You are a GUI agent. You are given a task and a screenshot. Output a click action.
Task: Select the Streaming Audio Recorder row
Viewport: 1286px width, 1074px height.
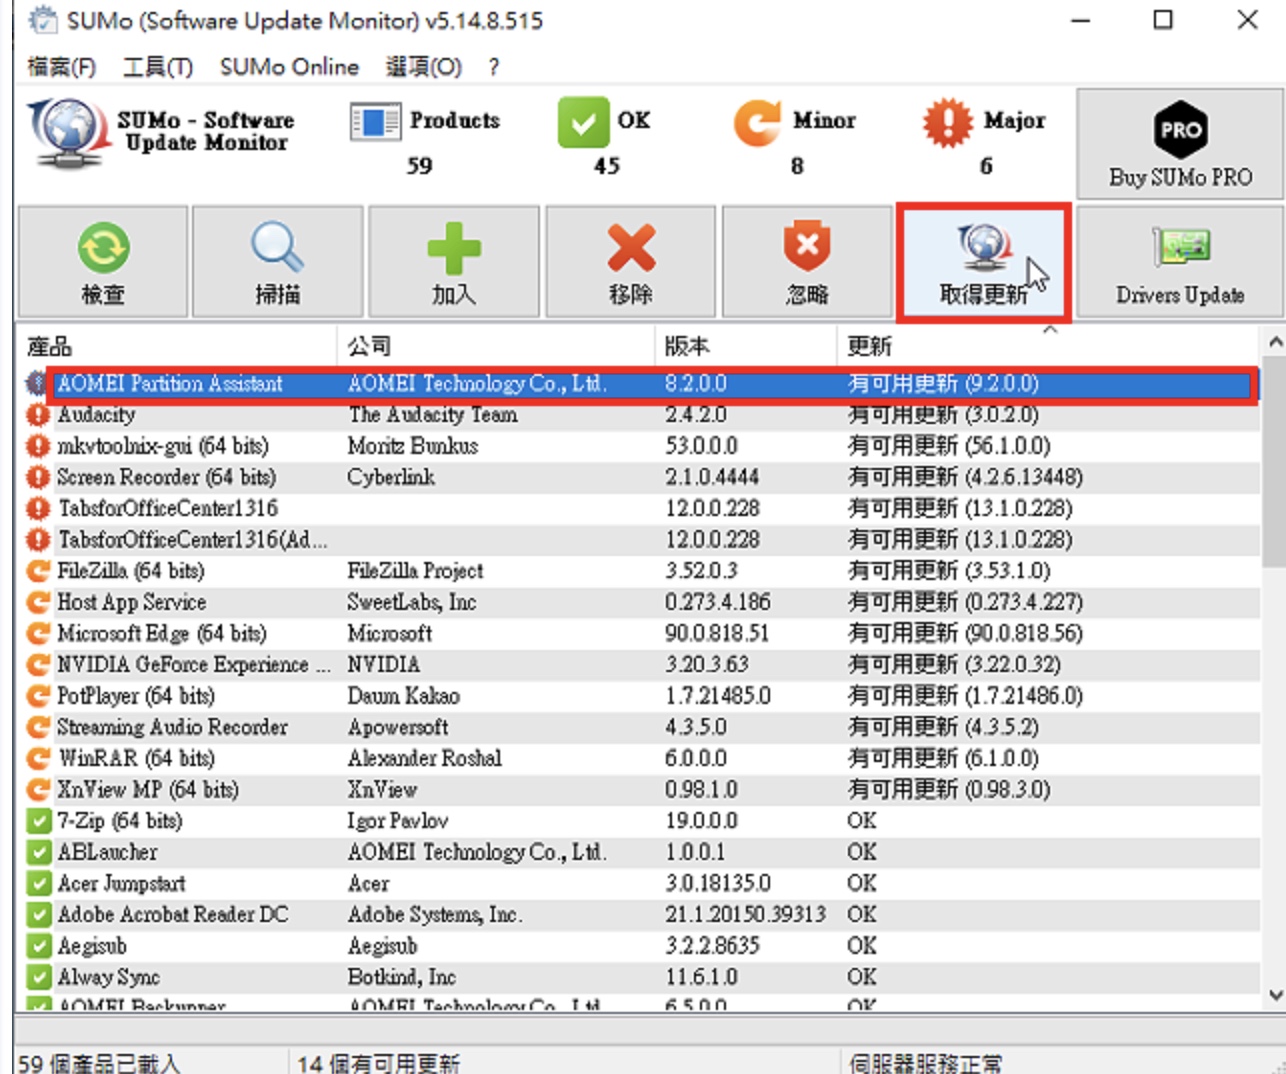(640, 727)
